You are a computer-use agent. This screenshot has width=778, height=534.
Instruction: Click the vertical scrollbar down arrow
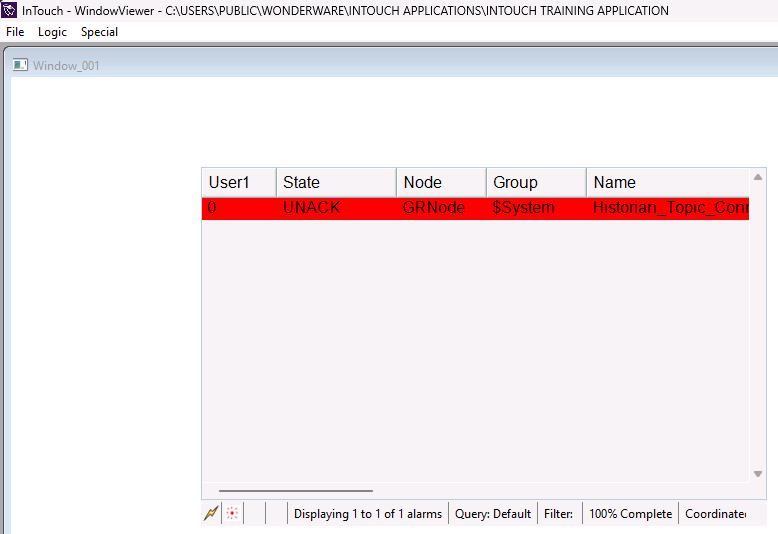[x=758, y=474]
